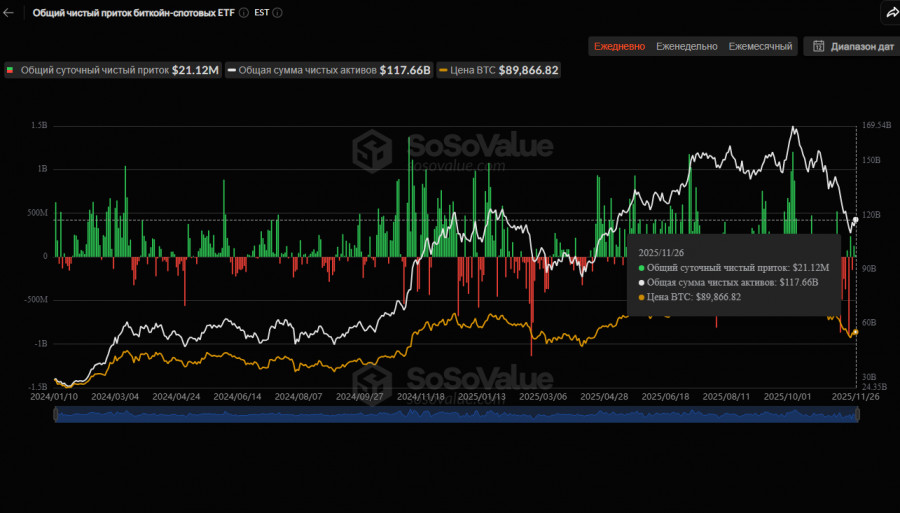Image resolution: width=900 pixels, height=513 pixels.
Task: Click the right handle of the range slider
Action: click(x=857, y=415)
